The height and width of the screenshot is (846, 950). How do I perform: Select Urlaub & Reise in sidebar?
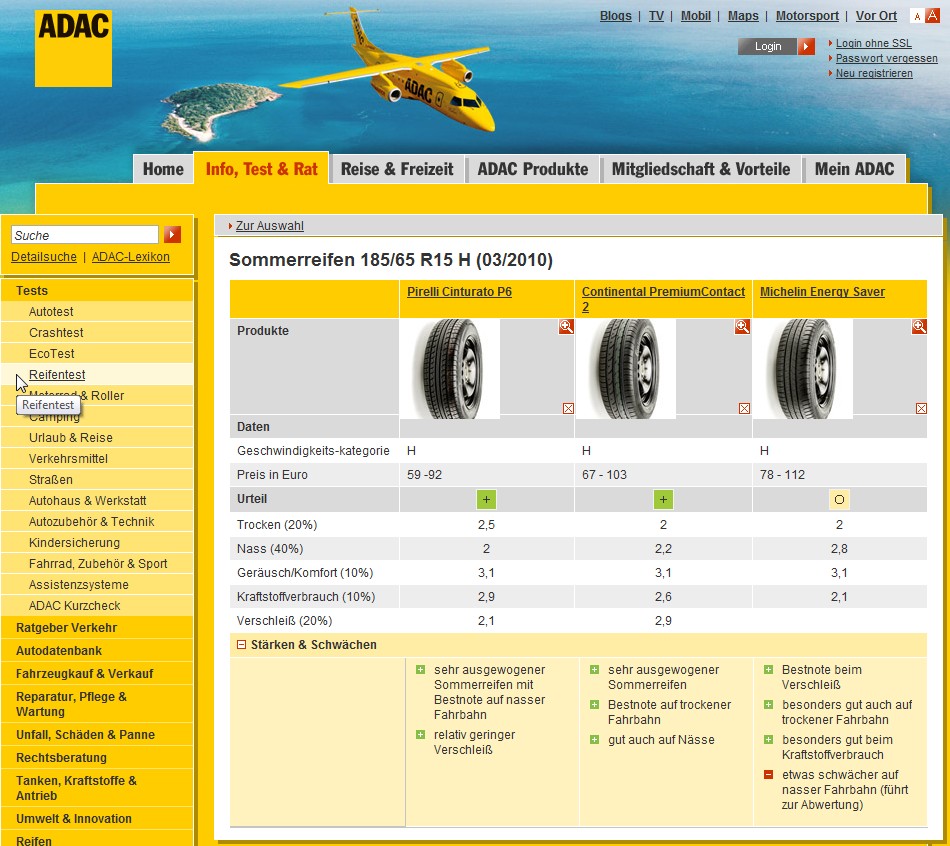(x=97, y=438)
